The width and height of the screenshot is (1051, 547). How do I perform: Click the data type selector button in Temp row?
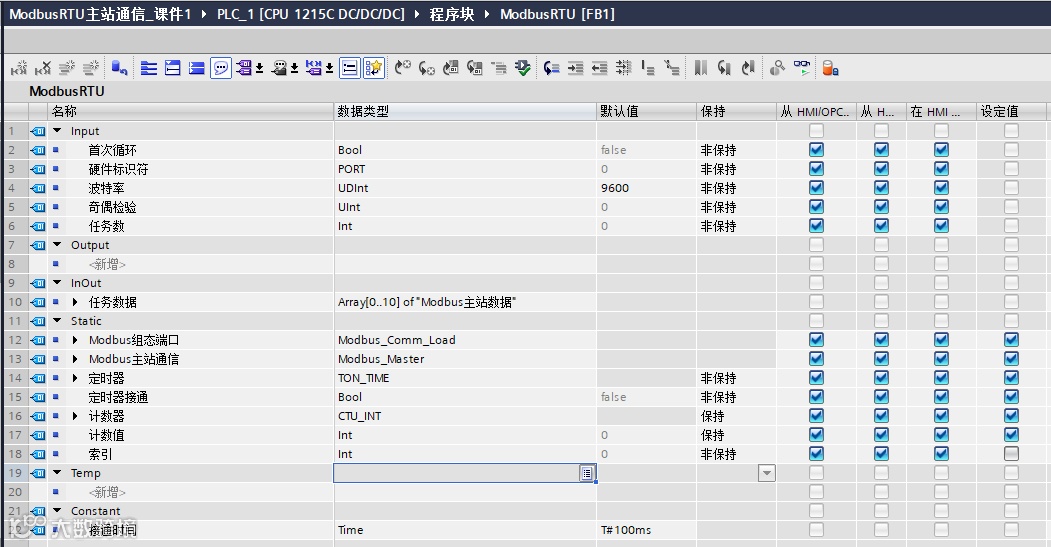click(x=586, y=473)
